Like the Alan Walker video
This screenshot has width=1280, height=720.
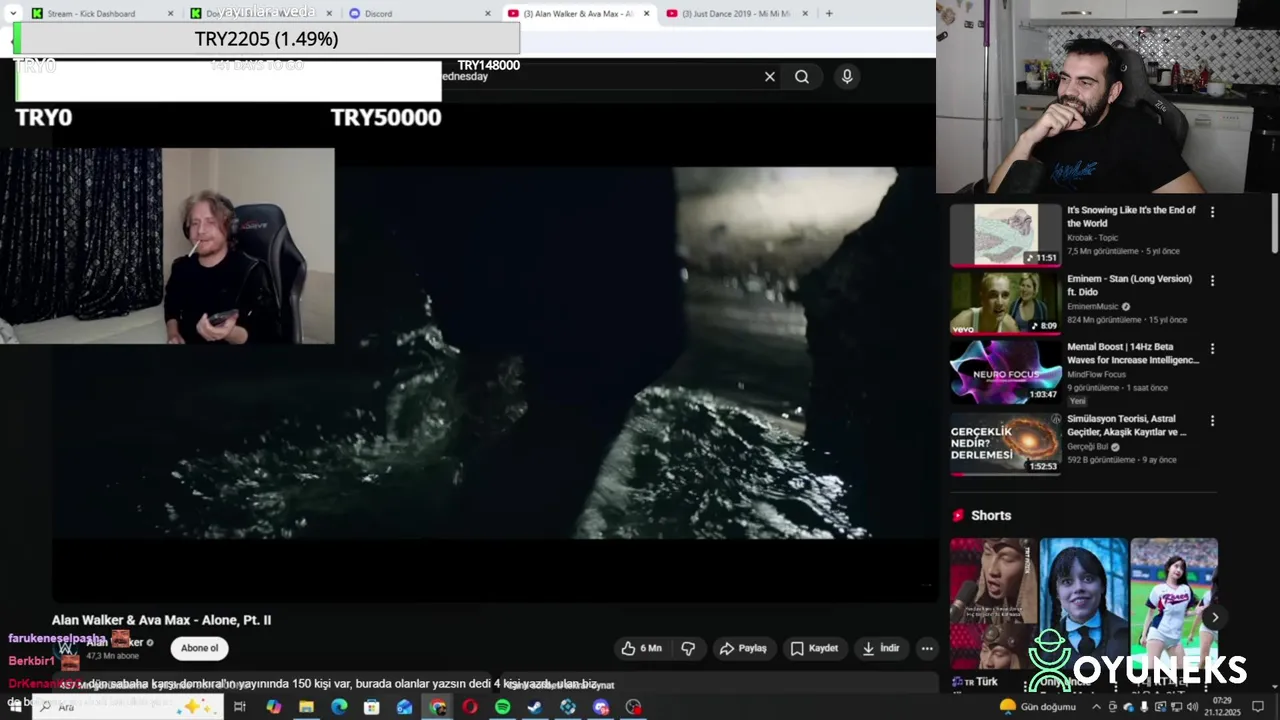pyautogui.click(x=642, y=648)
